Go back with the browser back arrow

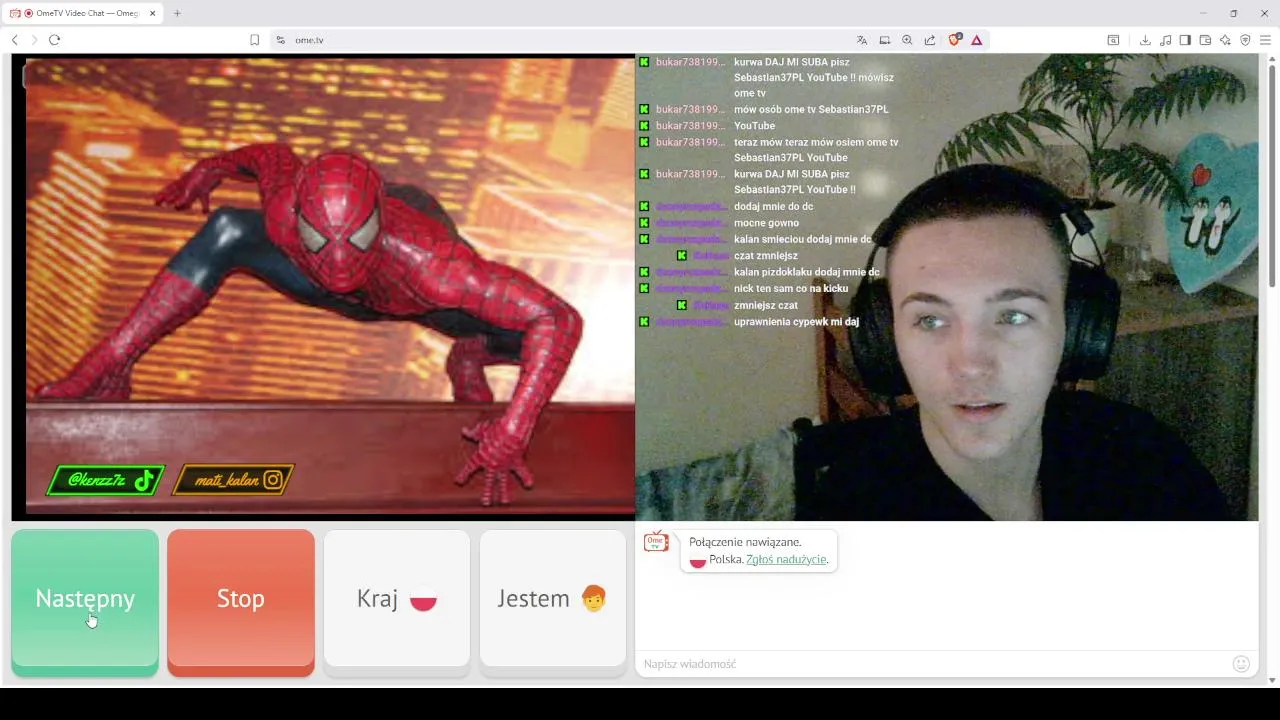point(15,40)
